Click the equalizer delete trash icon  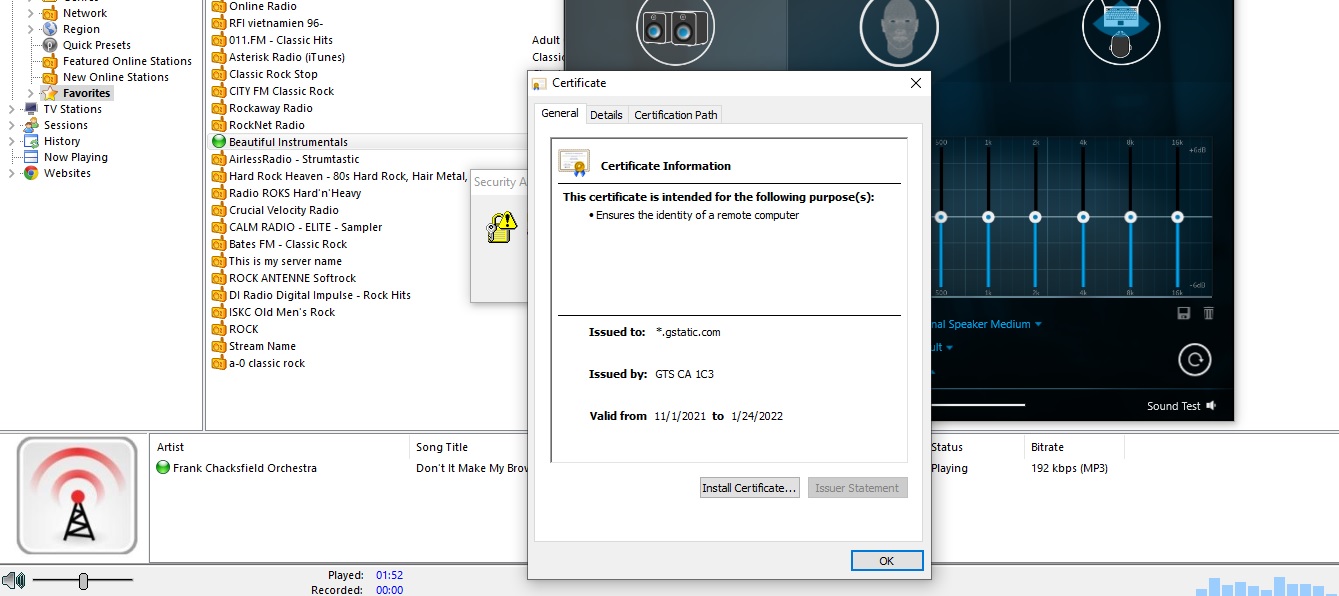1208,313
